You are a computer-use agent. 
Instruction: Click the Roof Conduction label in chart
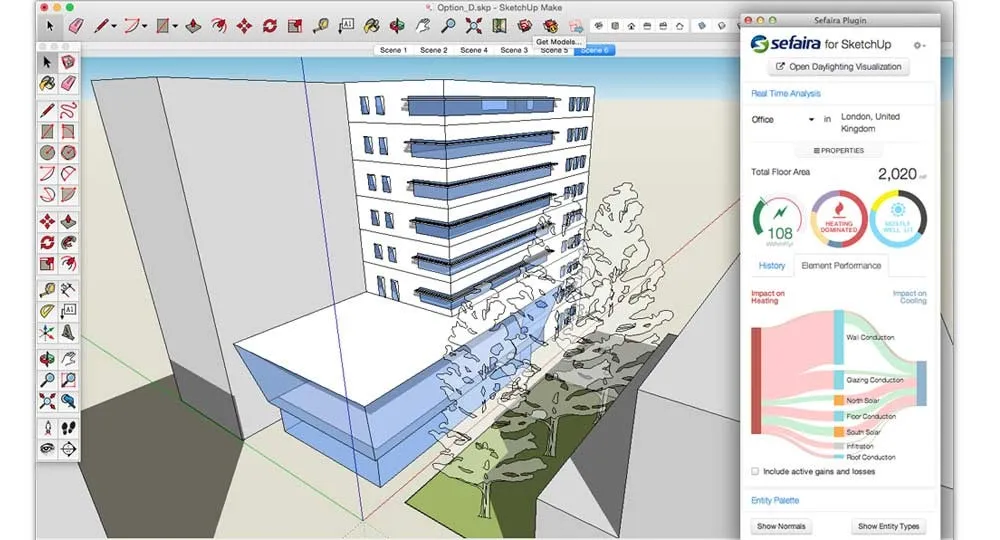point(871,457)
